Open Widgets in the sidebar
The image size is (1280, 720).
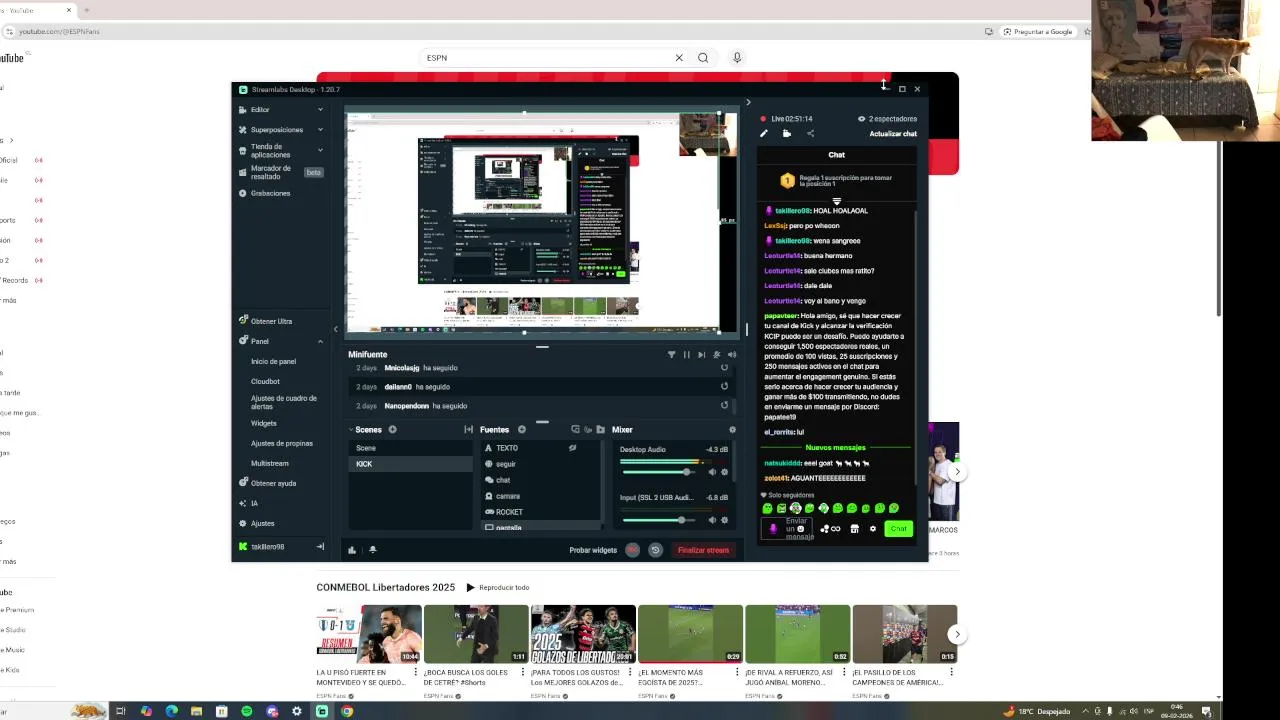click(x=263, y=423)
